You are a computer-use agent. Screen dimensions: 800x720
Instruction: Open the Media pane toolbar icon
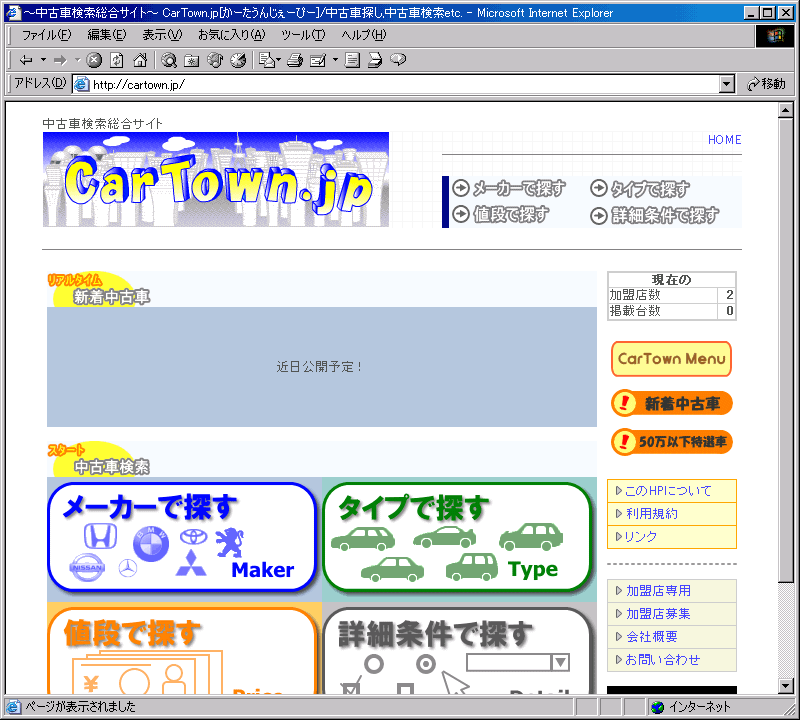click(215, 60)
